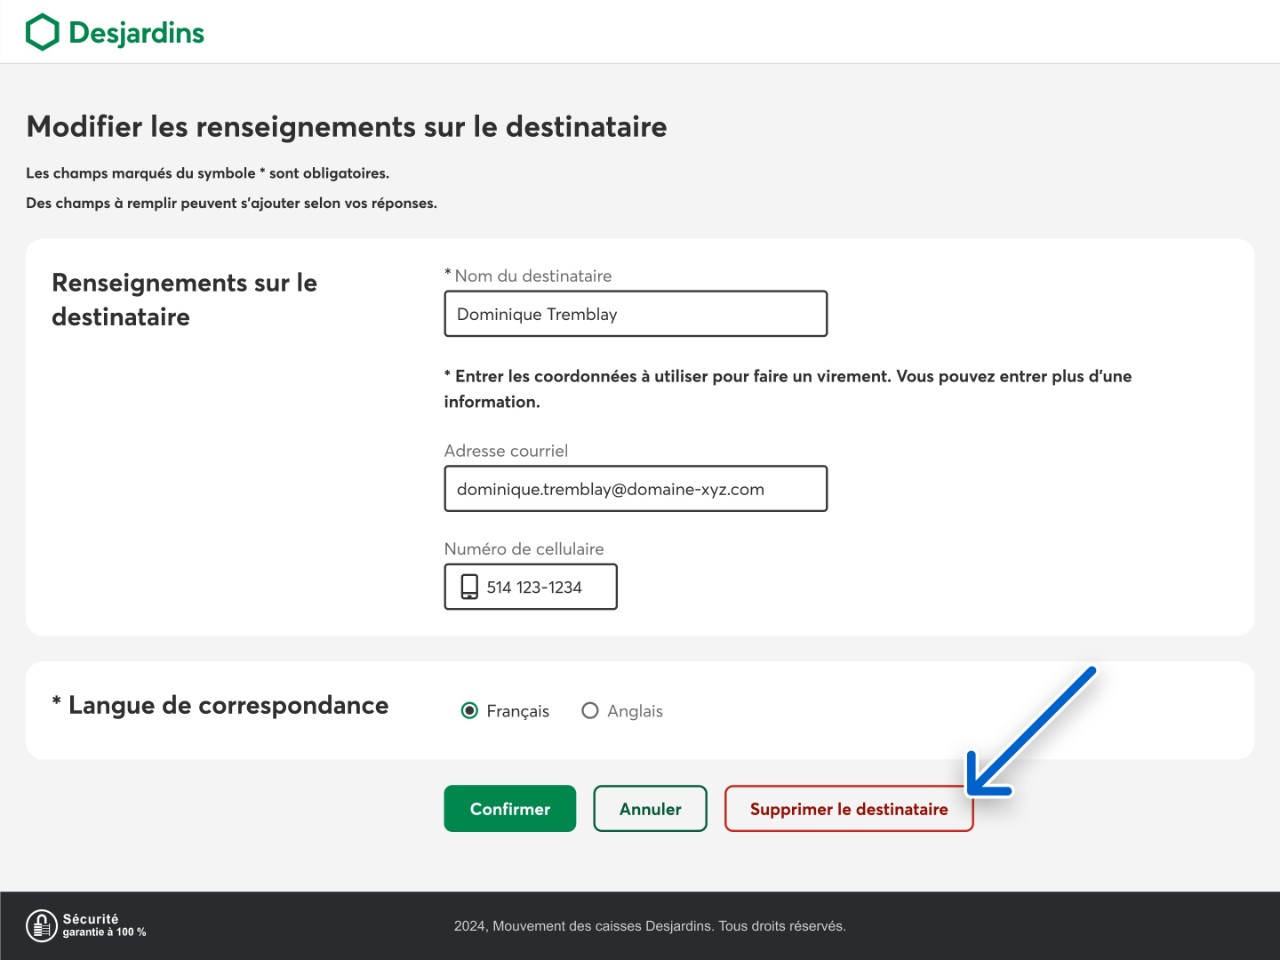1280x960 pixels.
Task: Click the "Anglais" label text
Action: pyautogui.click(x=635, y=711)
